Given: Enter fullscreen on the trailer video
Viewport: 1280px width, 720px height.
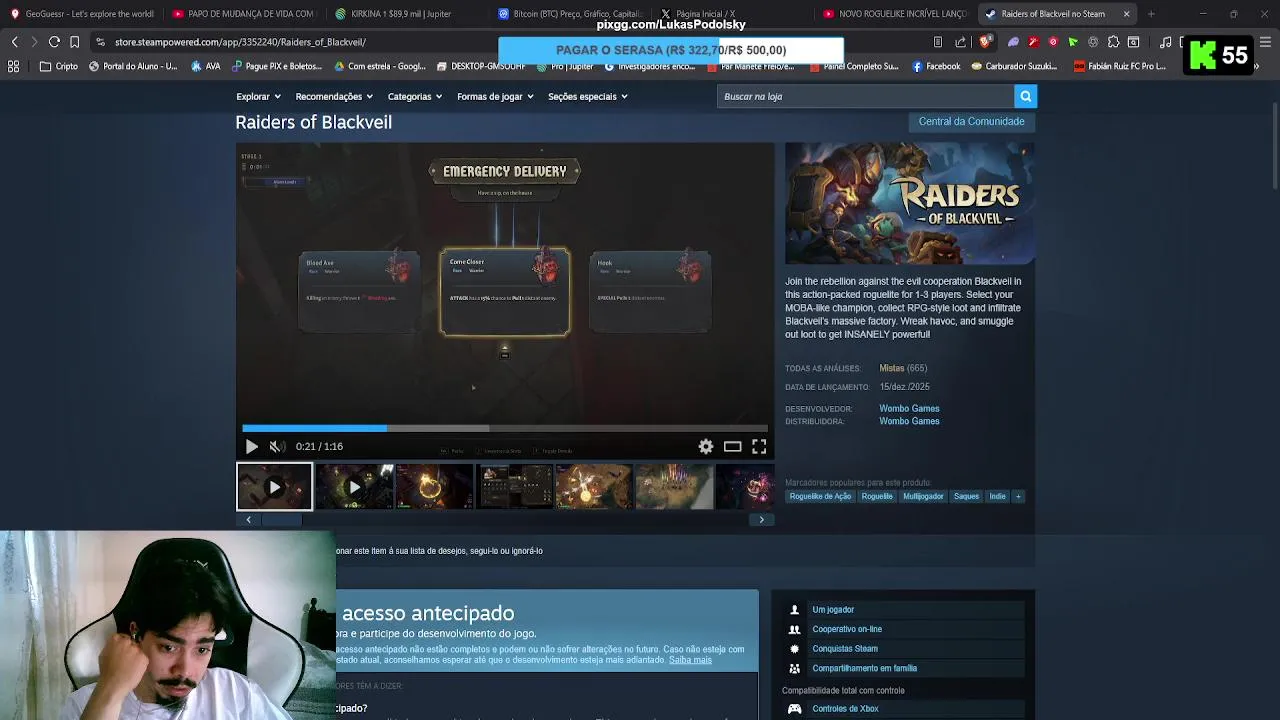Looking at the screenshot, I should tap(759, 447).
